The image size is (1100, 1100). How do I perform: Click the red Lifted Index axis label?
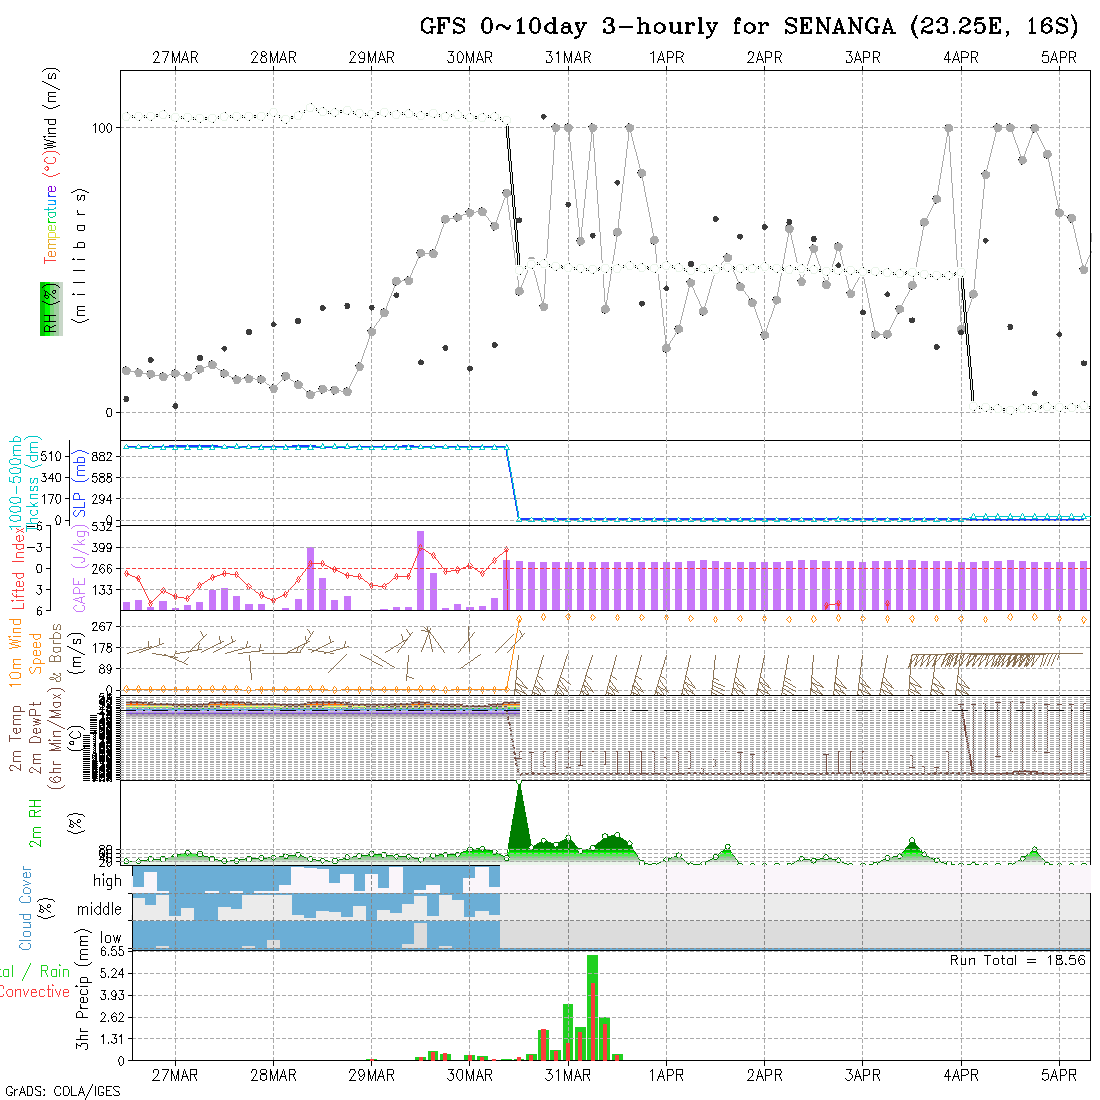click(x=17, y=568)
